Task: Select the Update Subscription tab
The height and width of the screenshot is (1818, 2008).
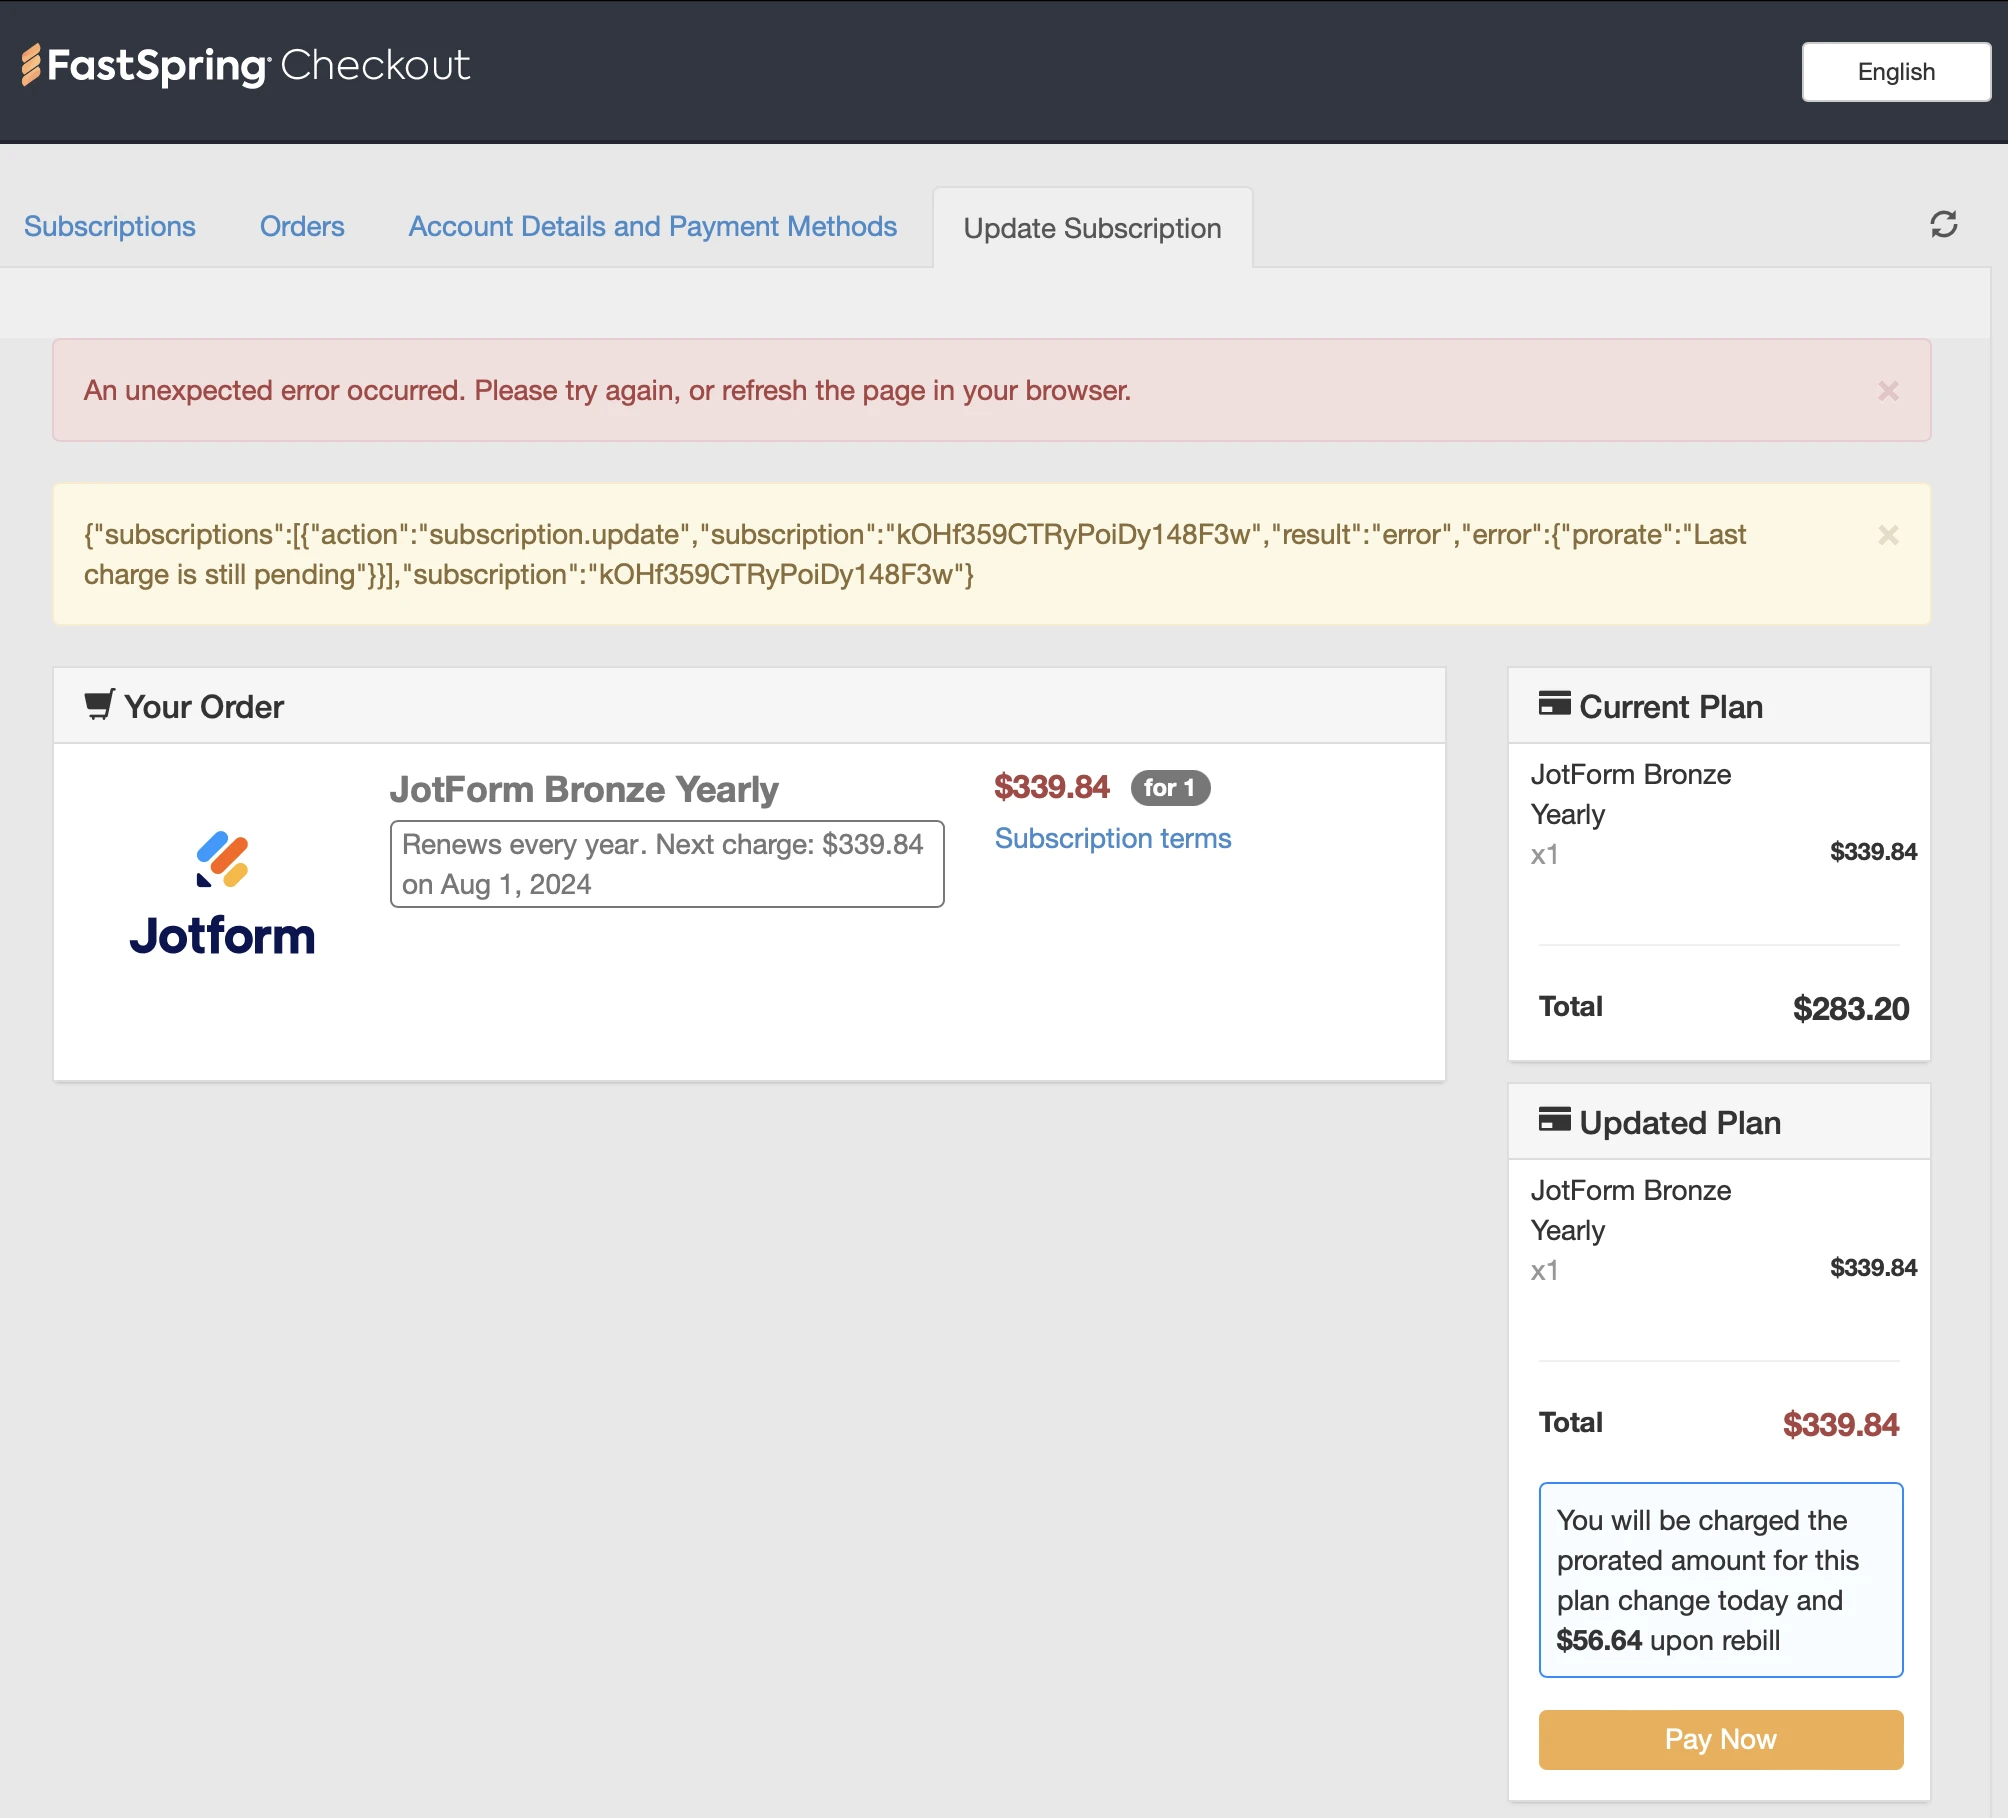Action: coord(1092,228)
